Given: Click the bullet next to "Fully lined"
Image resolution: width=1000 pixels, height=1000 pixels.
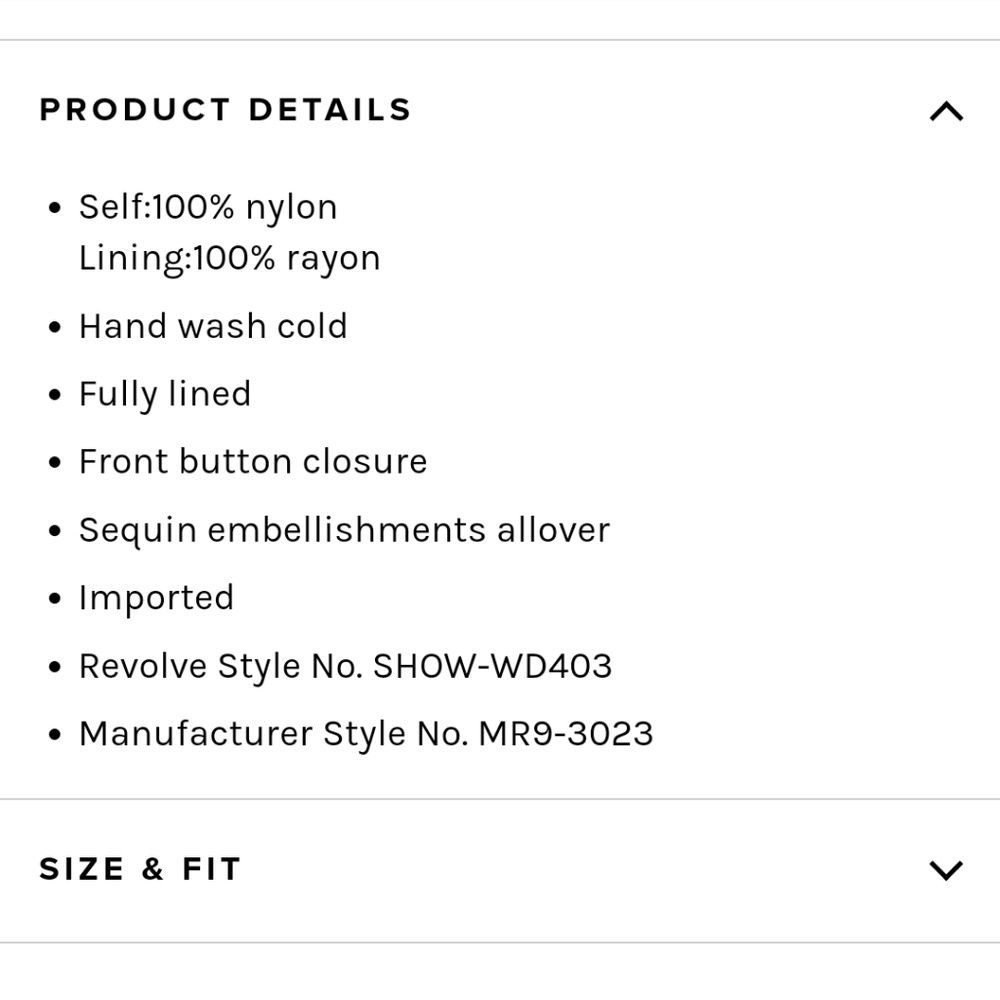Looking at the screenshot, I should point(55,396).
